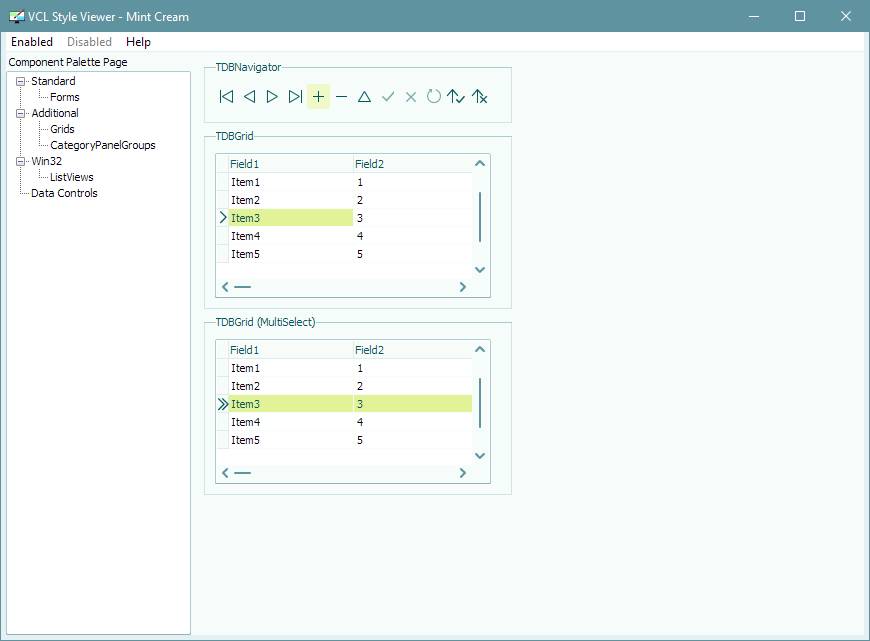The height and width of the screenshot is (641, 870).
Task: Click the prior record navigator arrow
Action: click(x=249, y=97)
